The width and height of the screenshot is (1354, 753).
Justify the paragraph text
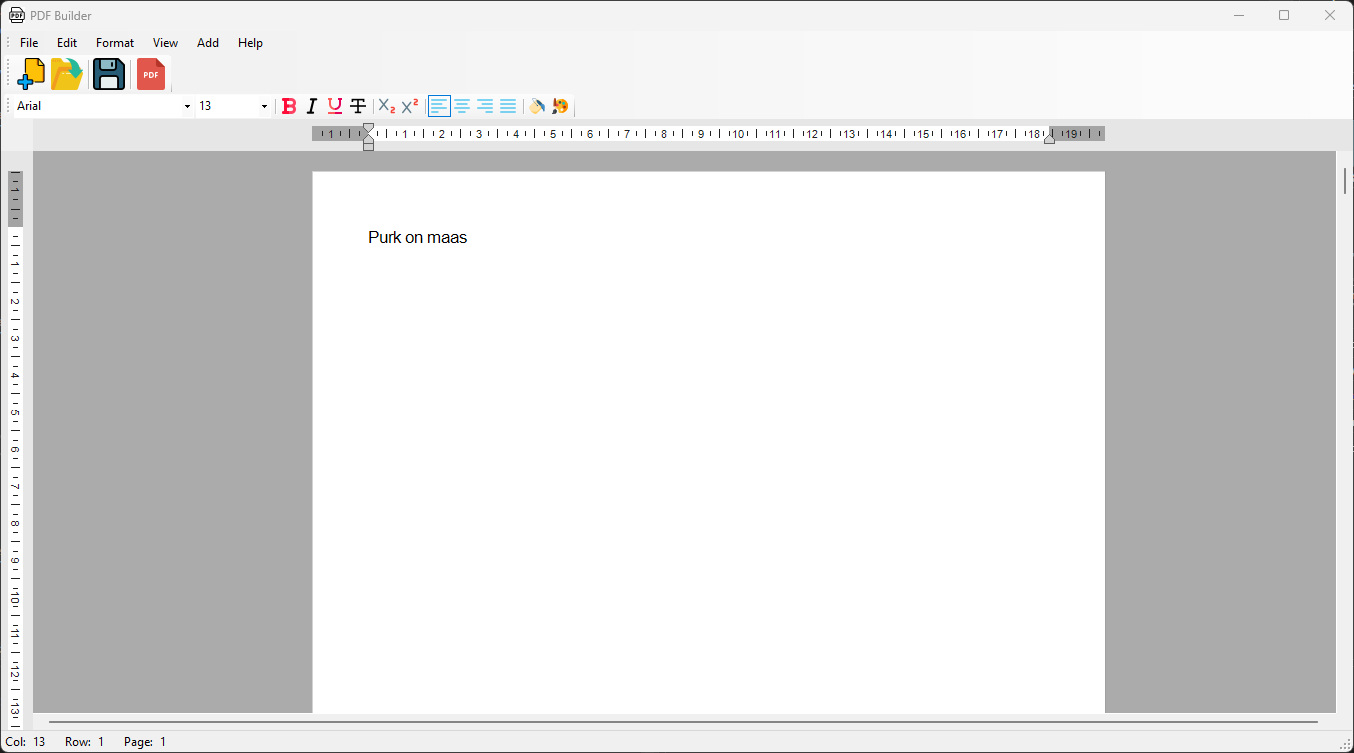[x=508, y=106]
